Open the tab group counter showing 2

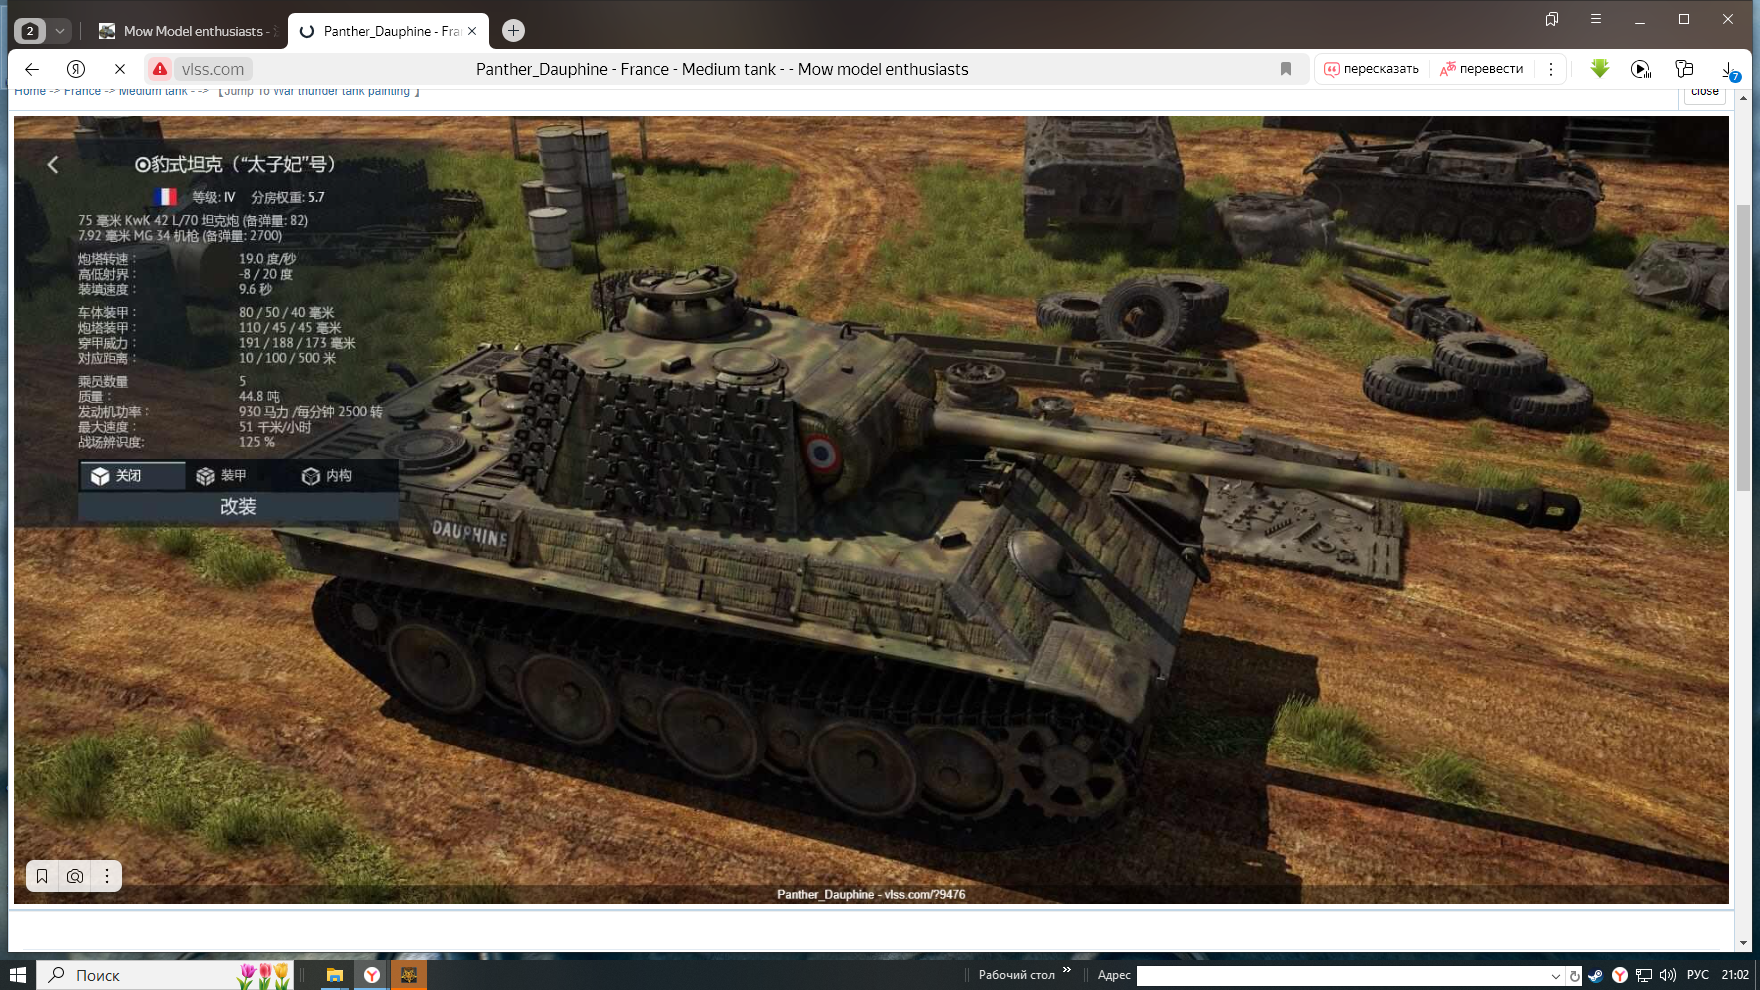[x=30, y=31]
